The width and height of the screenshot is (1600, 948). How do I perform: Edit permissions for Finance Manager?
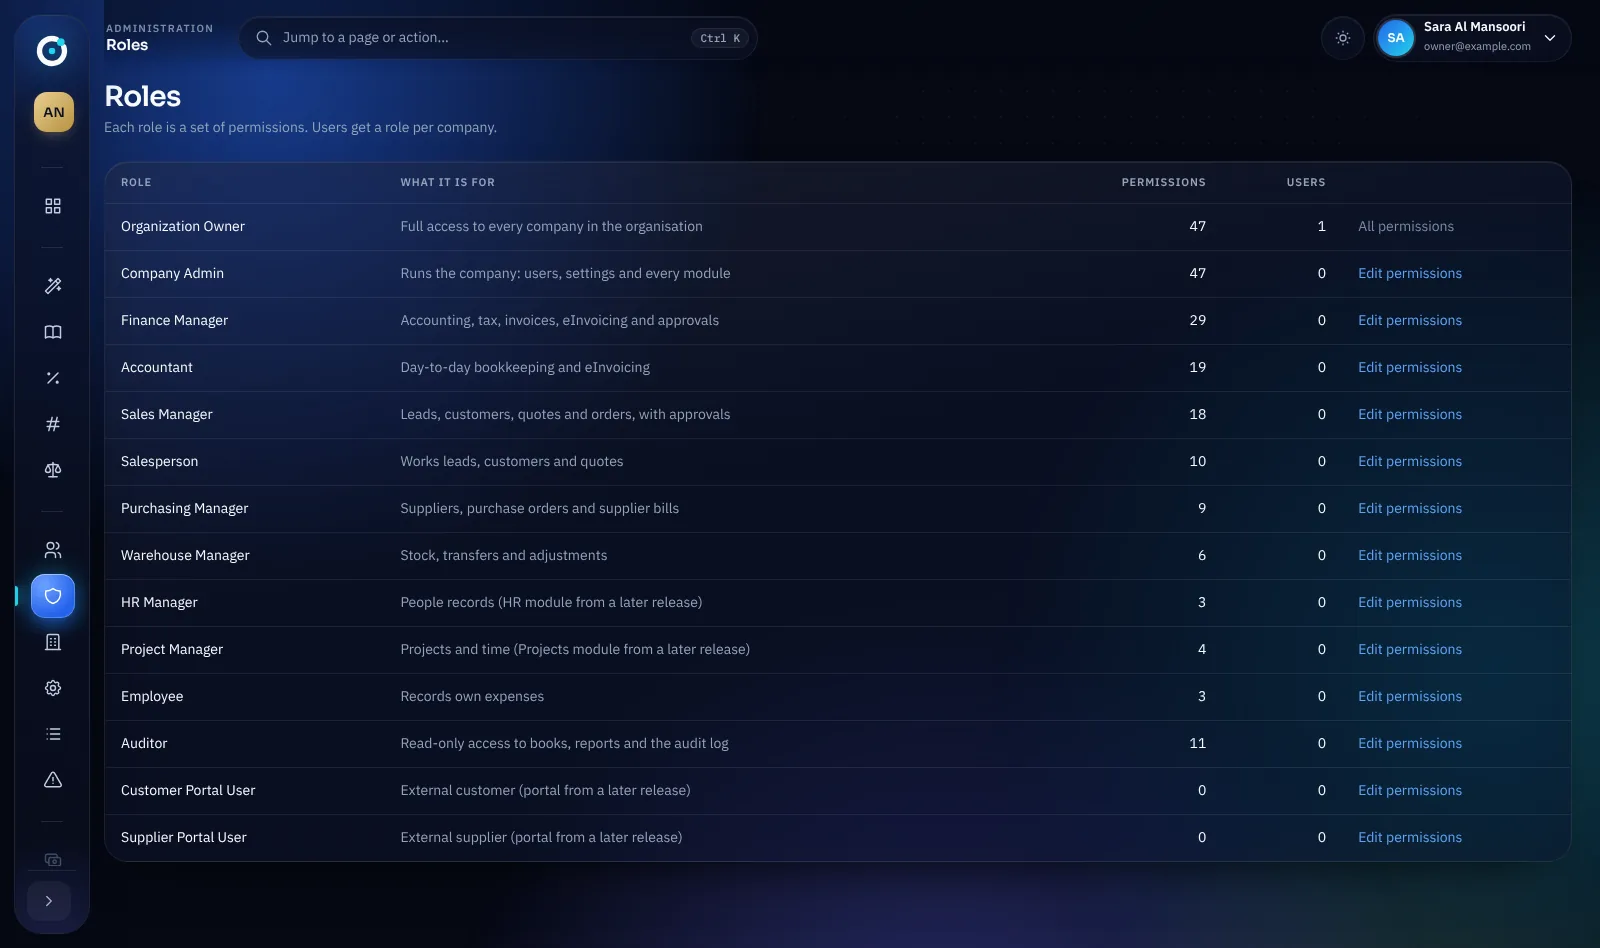pyautogui.click(x=1410, y=320)
